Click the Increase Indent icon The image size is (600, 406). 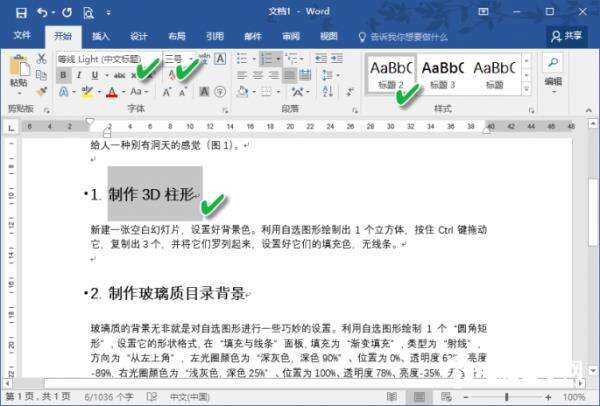tap(337, 59)
